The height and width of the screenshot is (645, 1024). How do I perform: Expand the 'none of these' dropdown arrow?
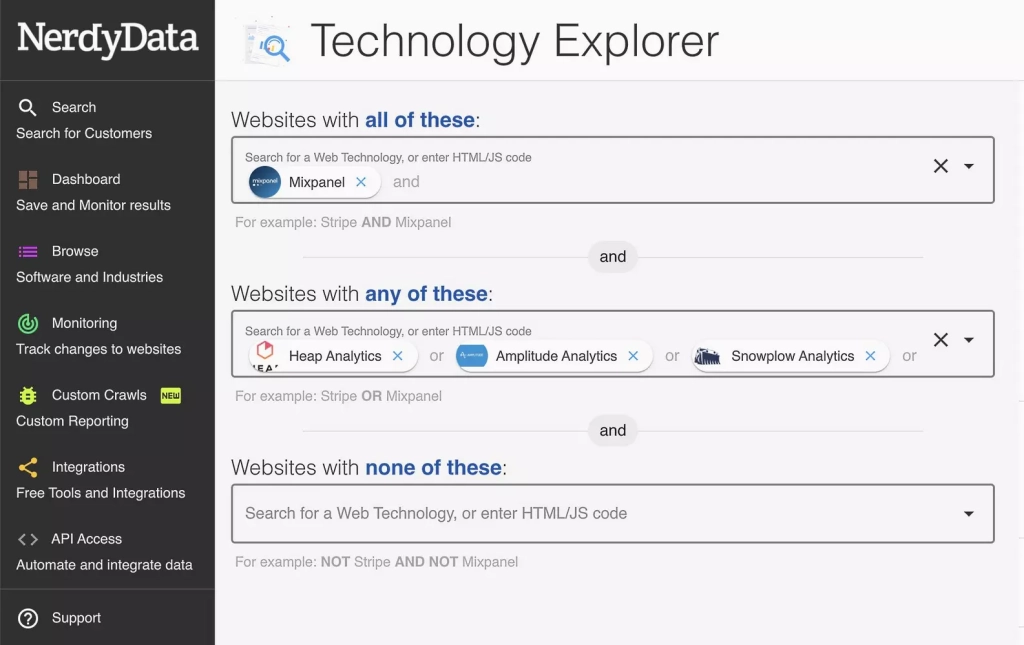pyautogui.click(x=969, y=514)
